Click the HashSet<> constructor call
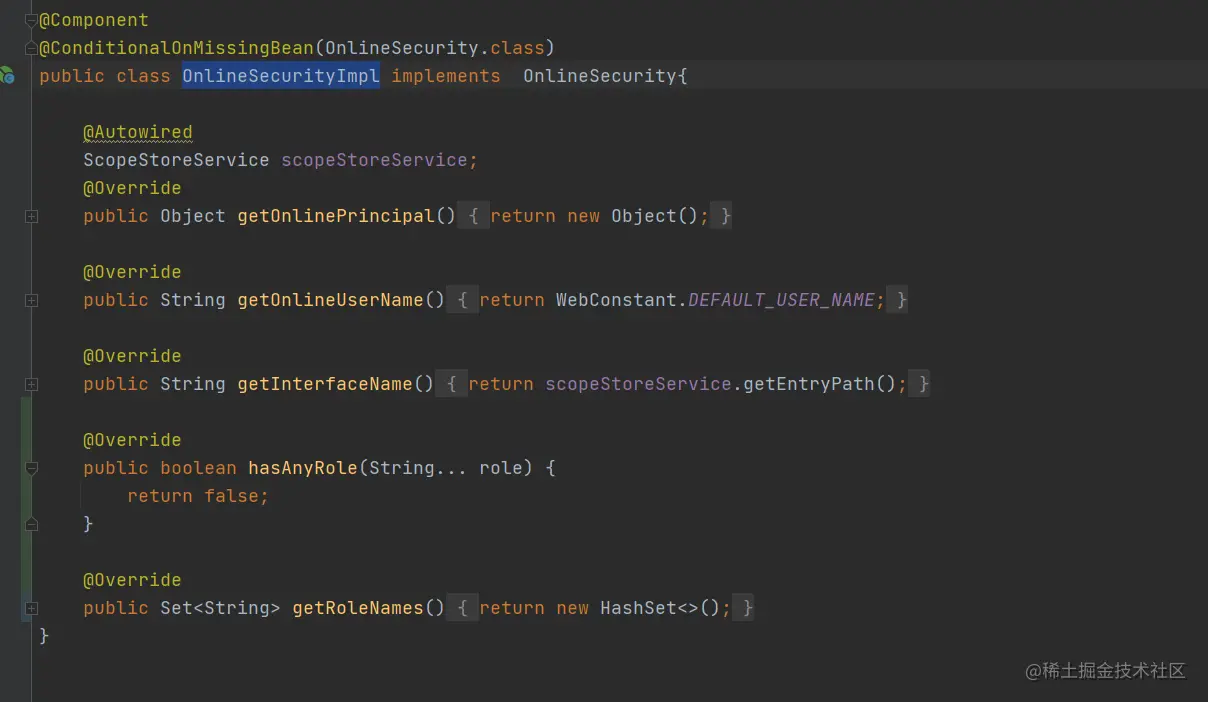The width and height of the screenshot is (1208, 702). click(660, 608)
